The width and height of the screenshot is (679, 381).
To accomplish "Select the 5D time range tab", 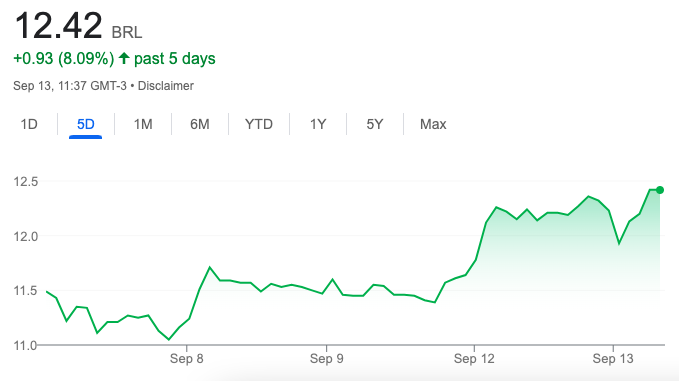I will point(85,124).
